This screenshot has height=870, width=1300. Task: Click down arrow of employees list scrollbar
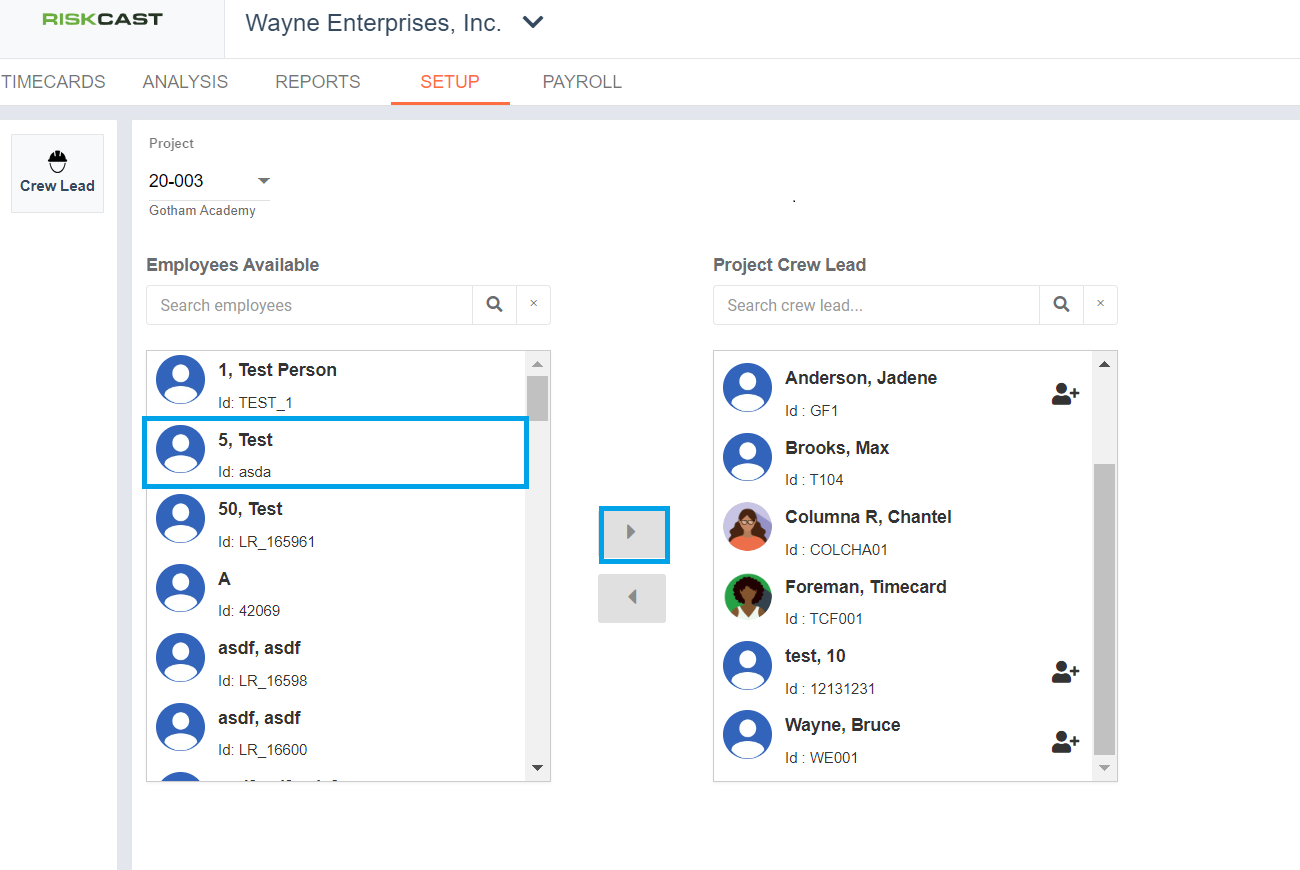(537, 768)
